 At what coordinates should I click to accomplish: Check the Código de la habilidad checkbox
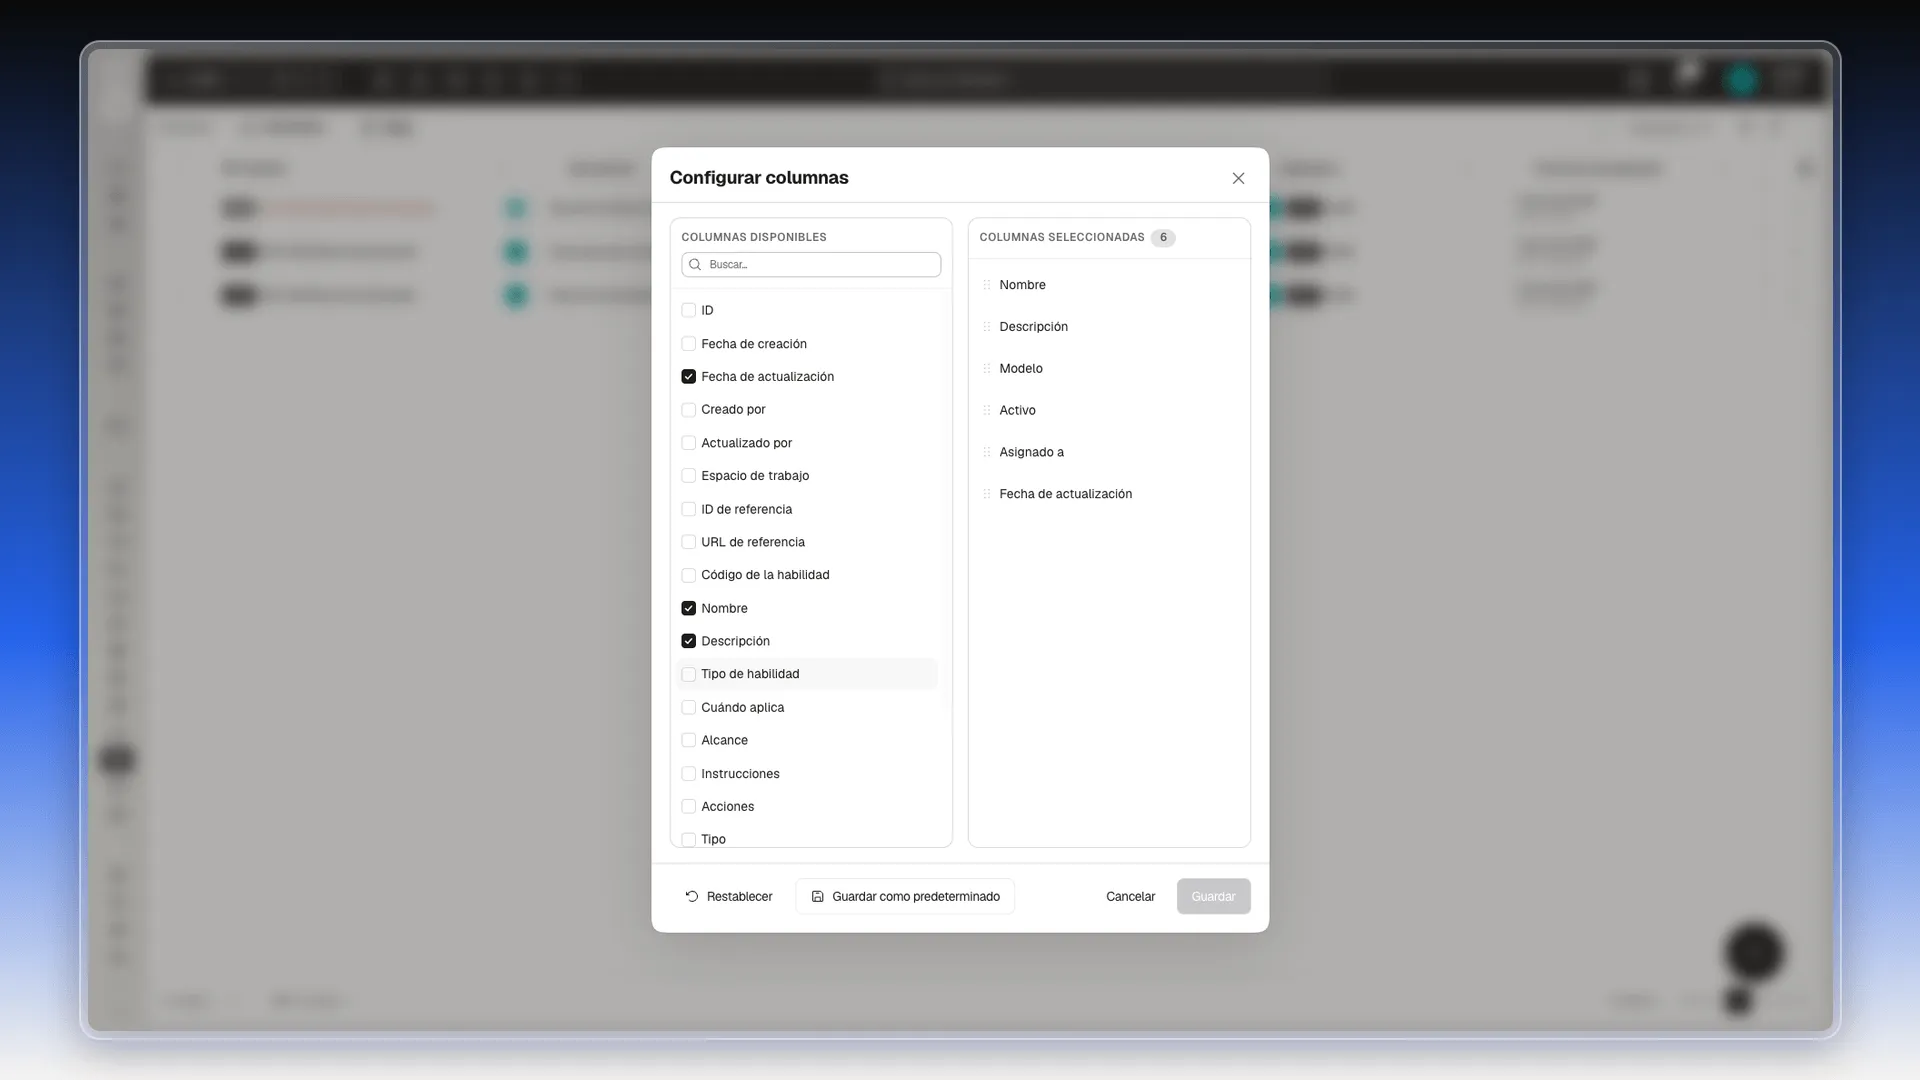tap(688, 575)
